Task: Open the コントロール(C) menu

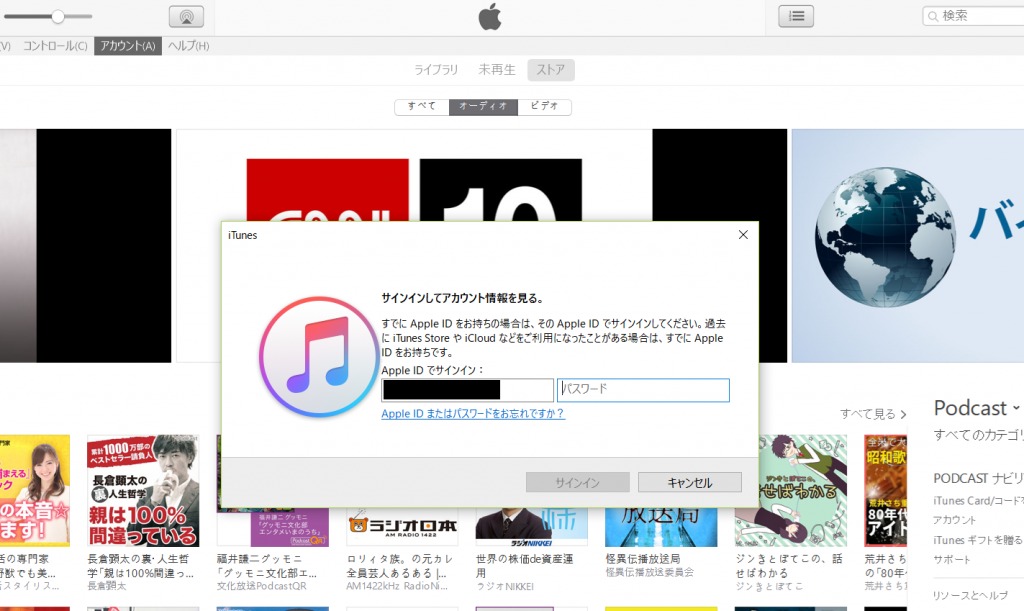Action: tap(55, 46)
